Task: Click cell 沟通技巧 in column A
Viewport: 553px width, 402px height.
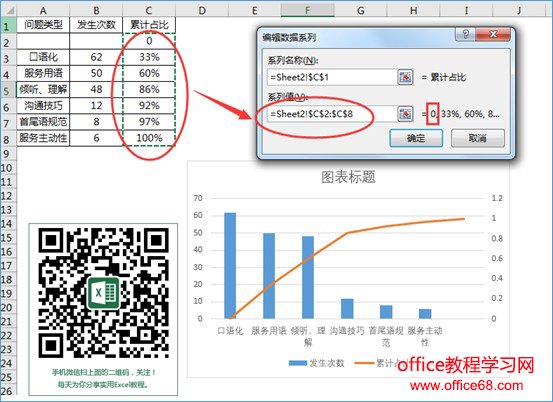Action: pos(43,106)
